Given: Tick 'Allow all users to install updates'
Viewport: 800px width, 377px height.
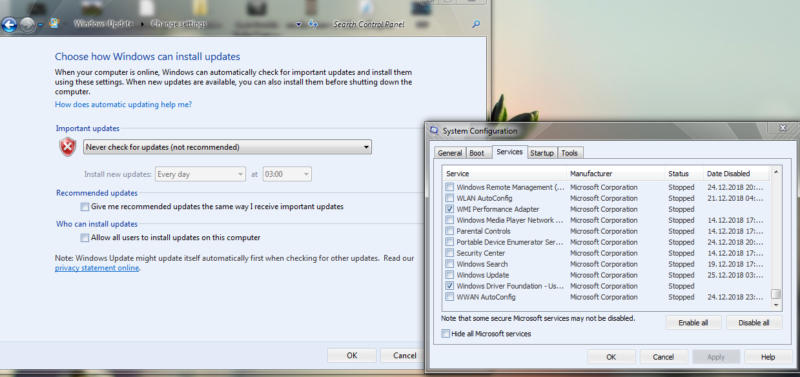Looking at the screenshot, I should click(85, 238).
